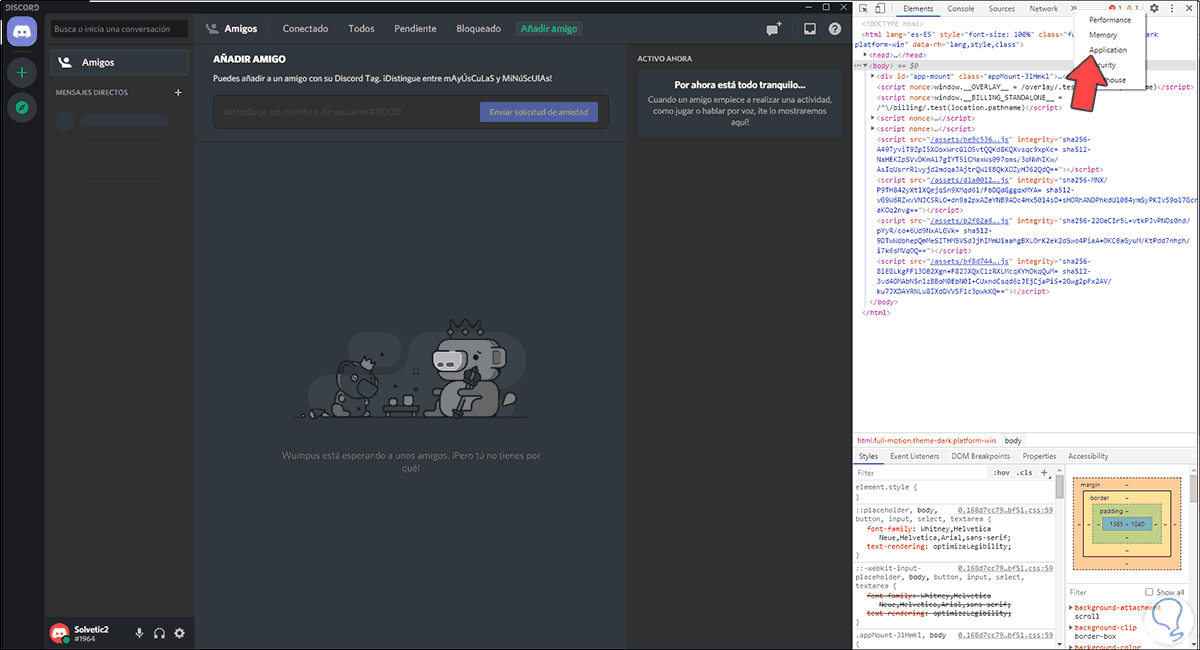
Task: Click the add a server plus icon
Action: click(x=21, y=72)
